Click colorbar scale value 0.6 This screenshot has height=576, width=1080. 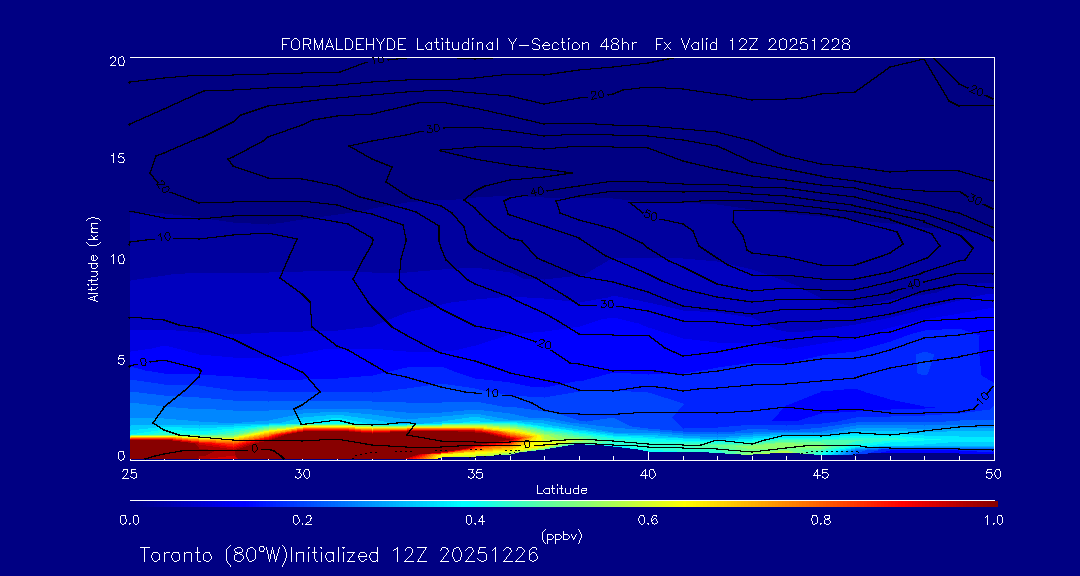648,521
